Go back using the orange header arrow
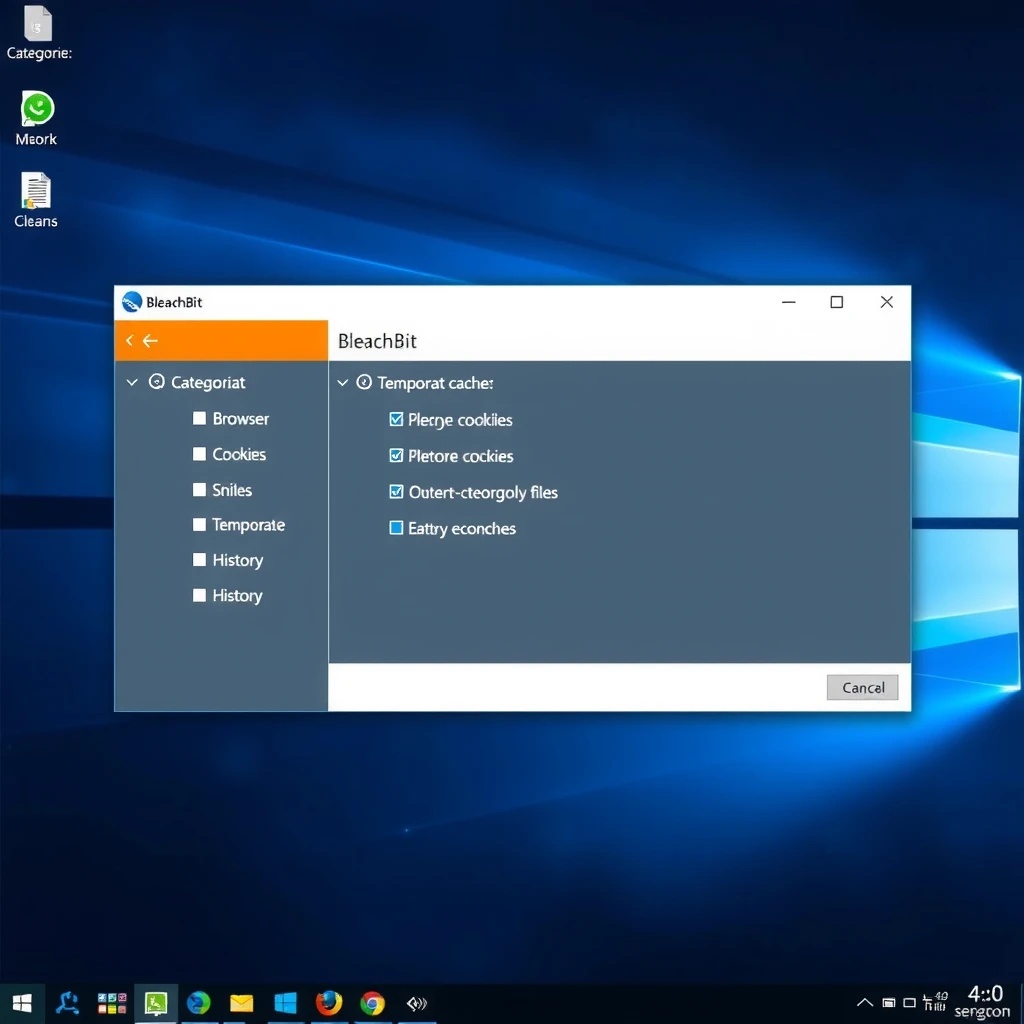This screenshot has height=1024, width=1024. 150,340
